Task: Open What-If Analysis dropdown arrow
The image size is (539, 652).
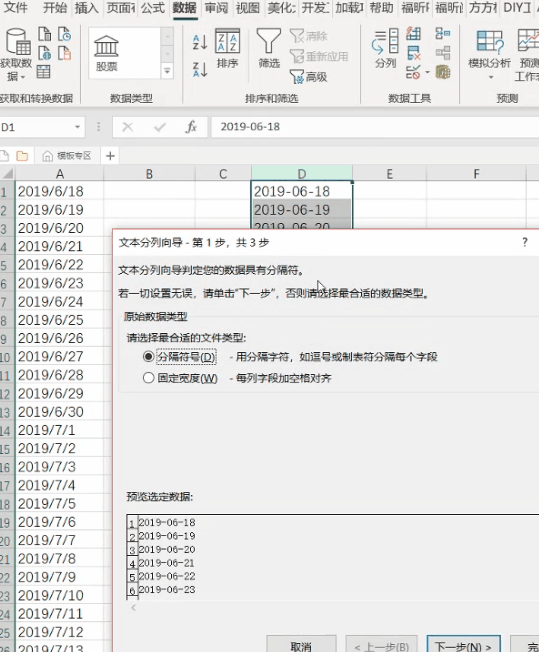Action: tap(491, 77)
